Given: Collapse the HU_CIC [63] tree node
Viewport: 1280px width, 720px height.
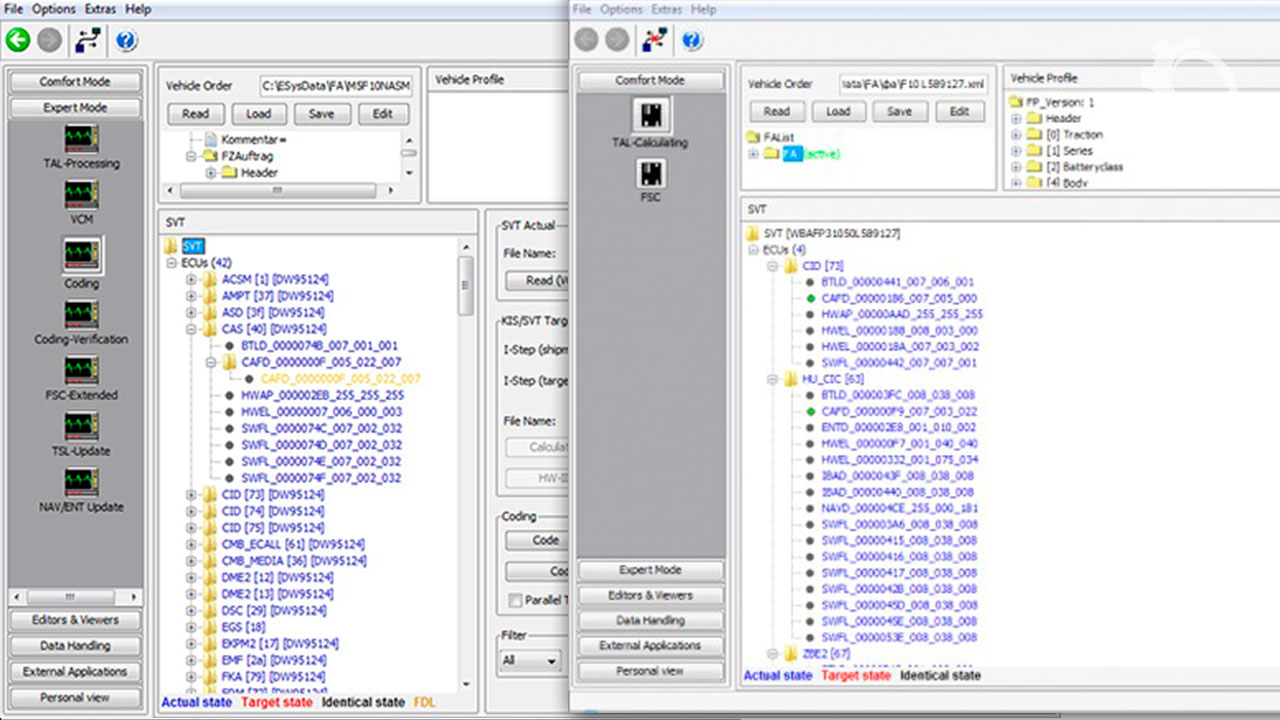Looking at the screenshot, I should click(773, 379).
